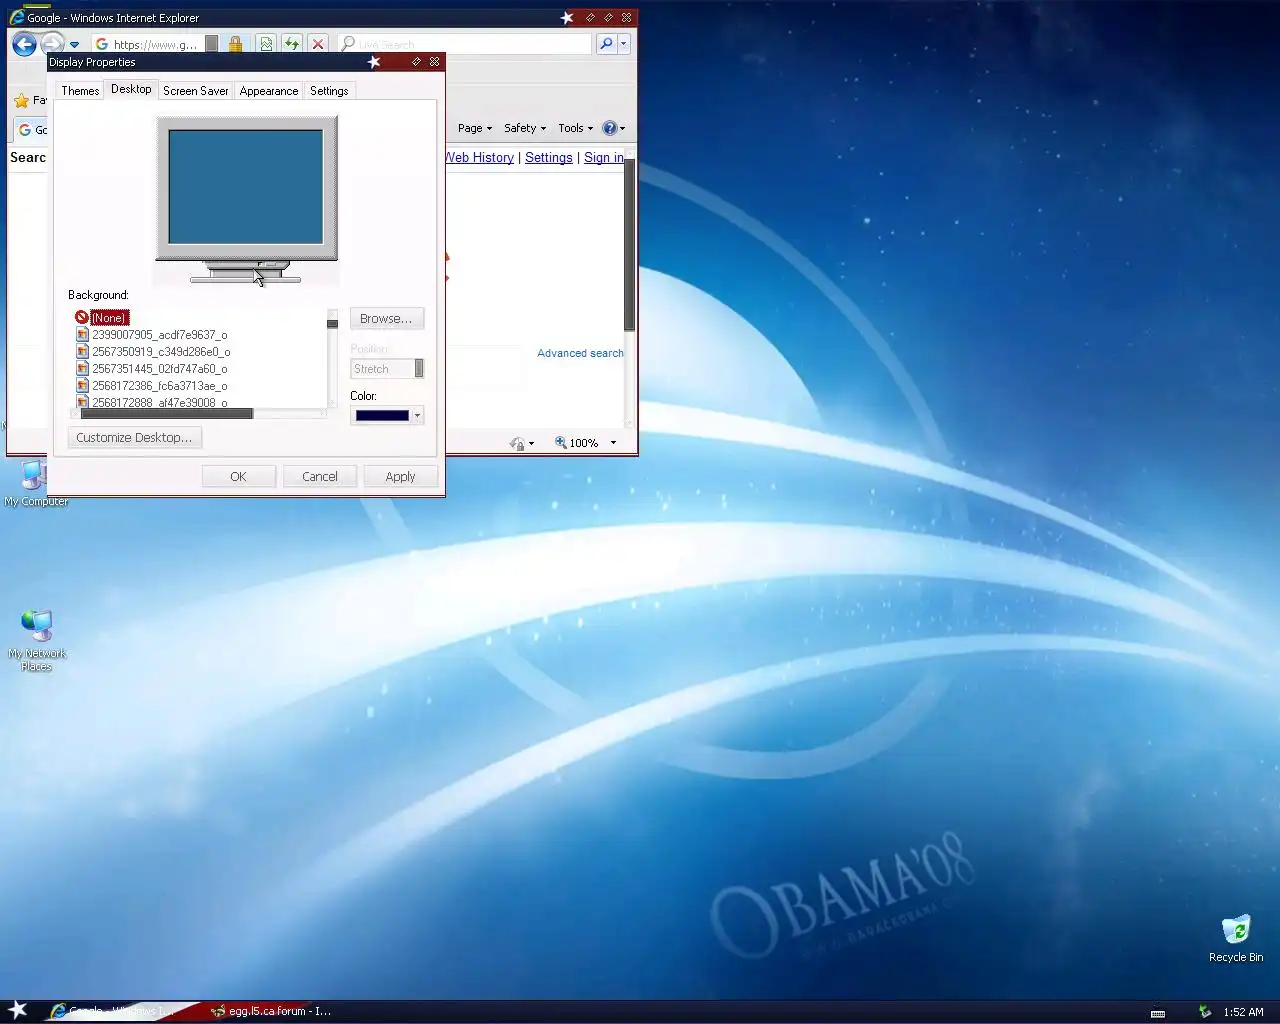
Task: Open the Tools menu in IE command bar
Action: 575,128
